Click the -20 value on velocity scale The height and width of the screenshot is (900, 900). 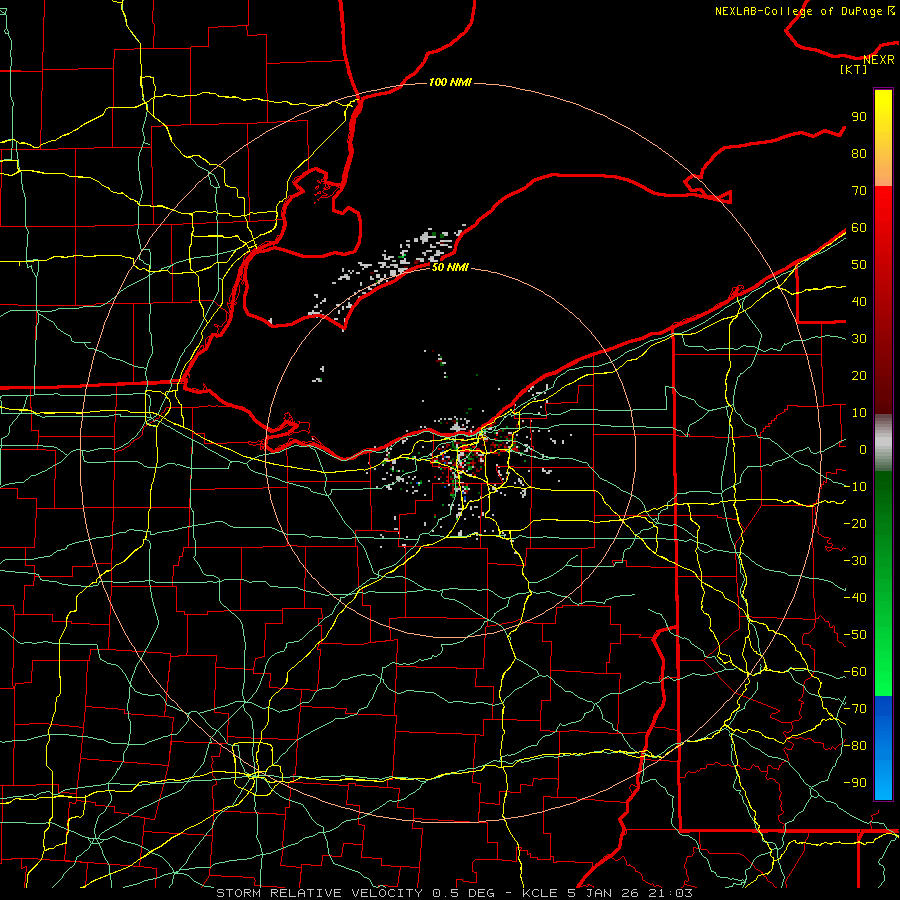(x=855, y=524)
